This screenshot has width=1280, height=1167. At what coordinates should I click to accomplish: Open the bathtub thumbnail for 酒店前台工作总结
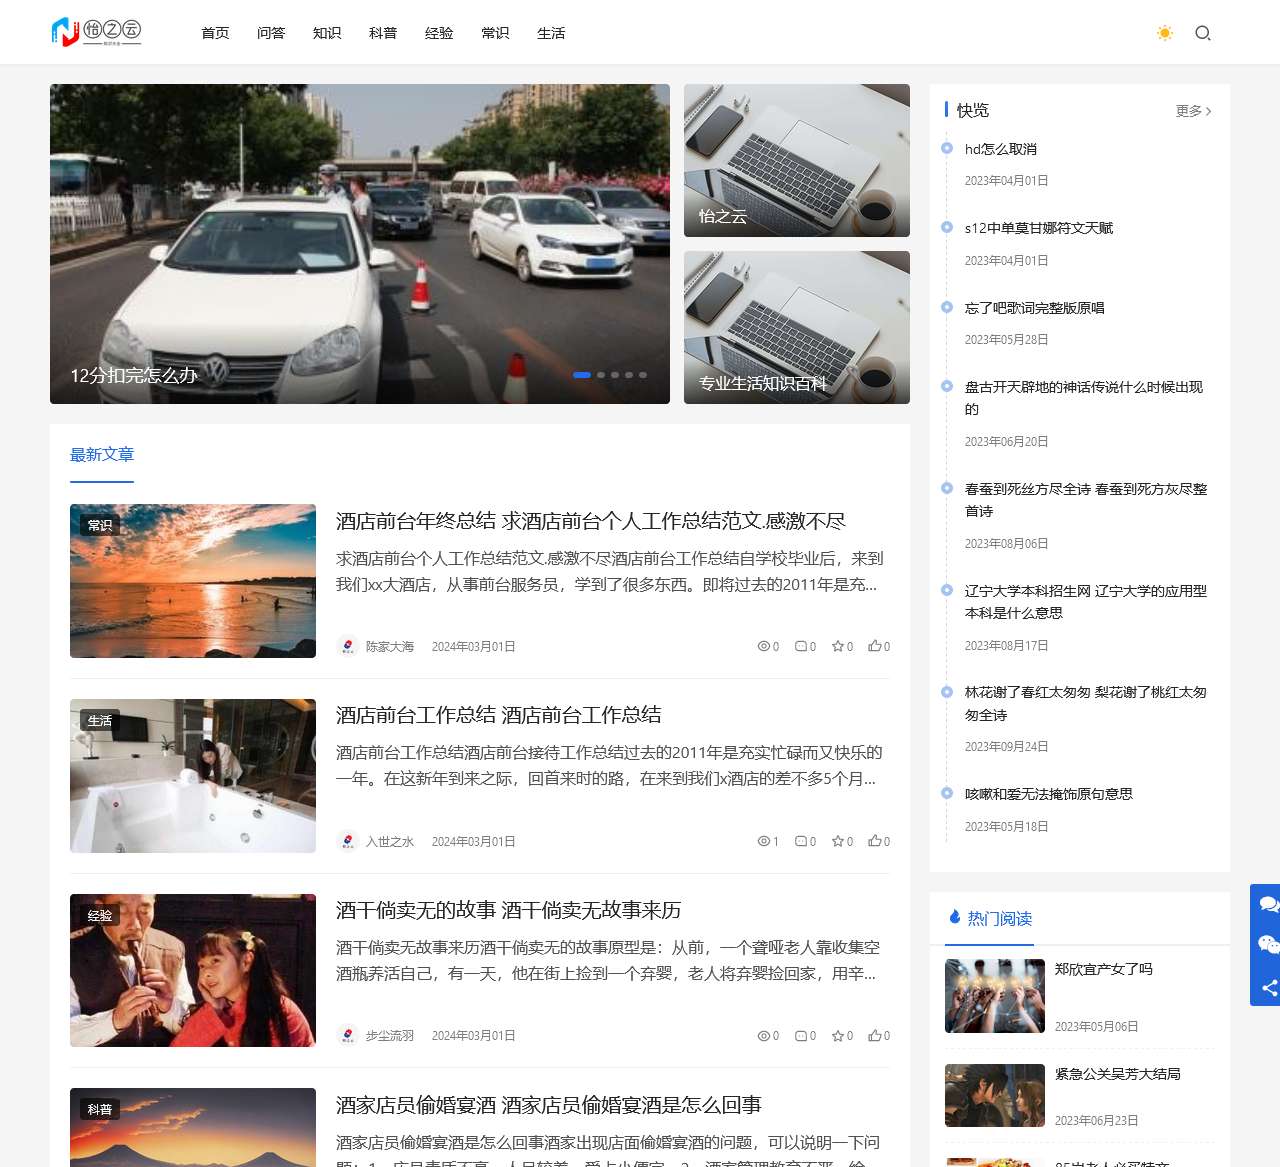[193, 776]
